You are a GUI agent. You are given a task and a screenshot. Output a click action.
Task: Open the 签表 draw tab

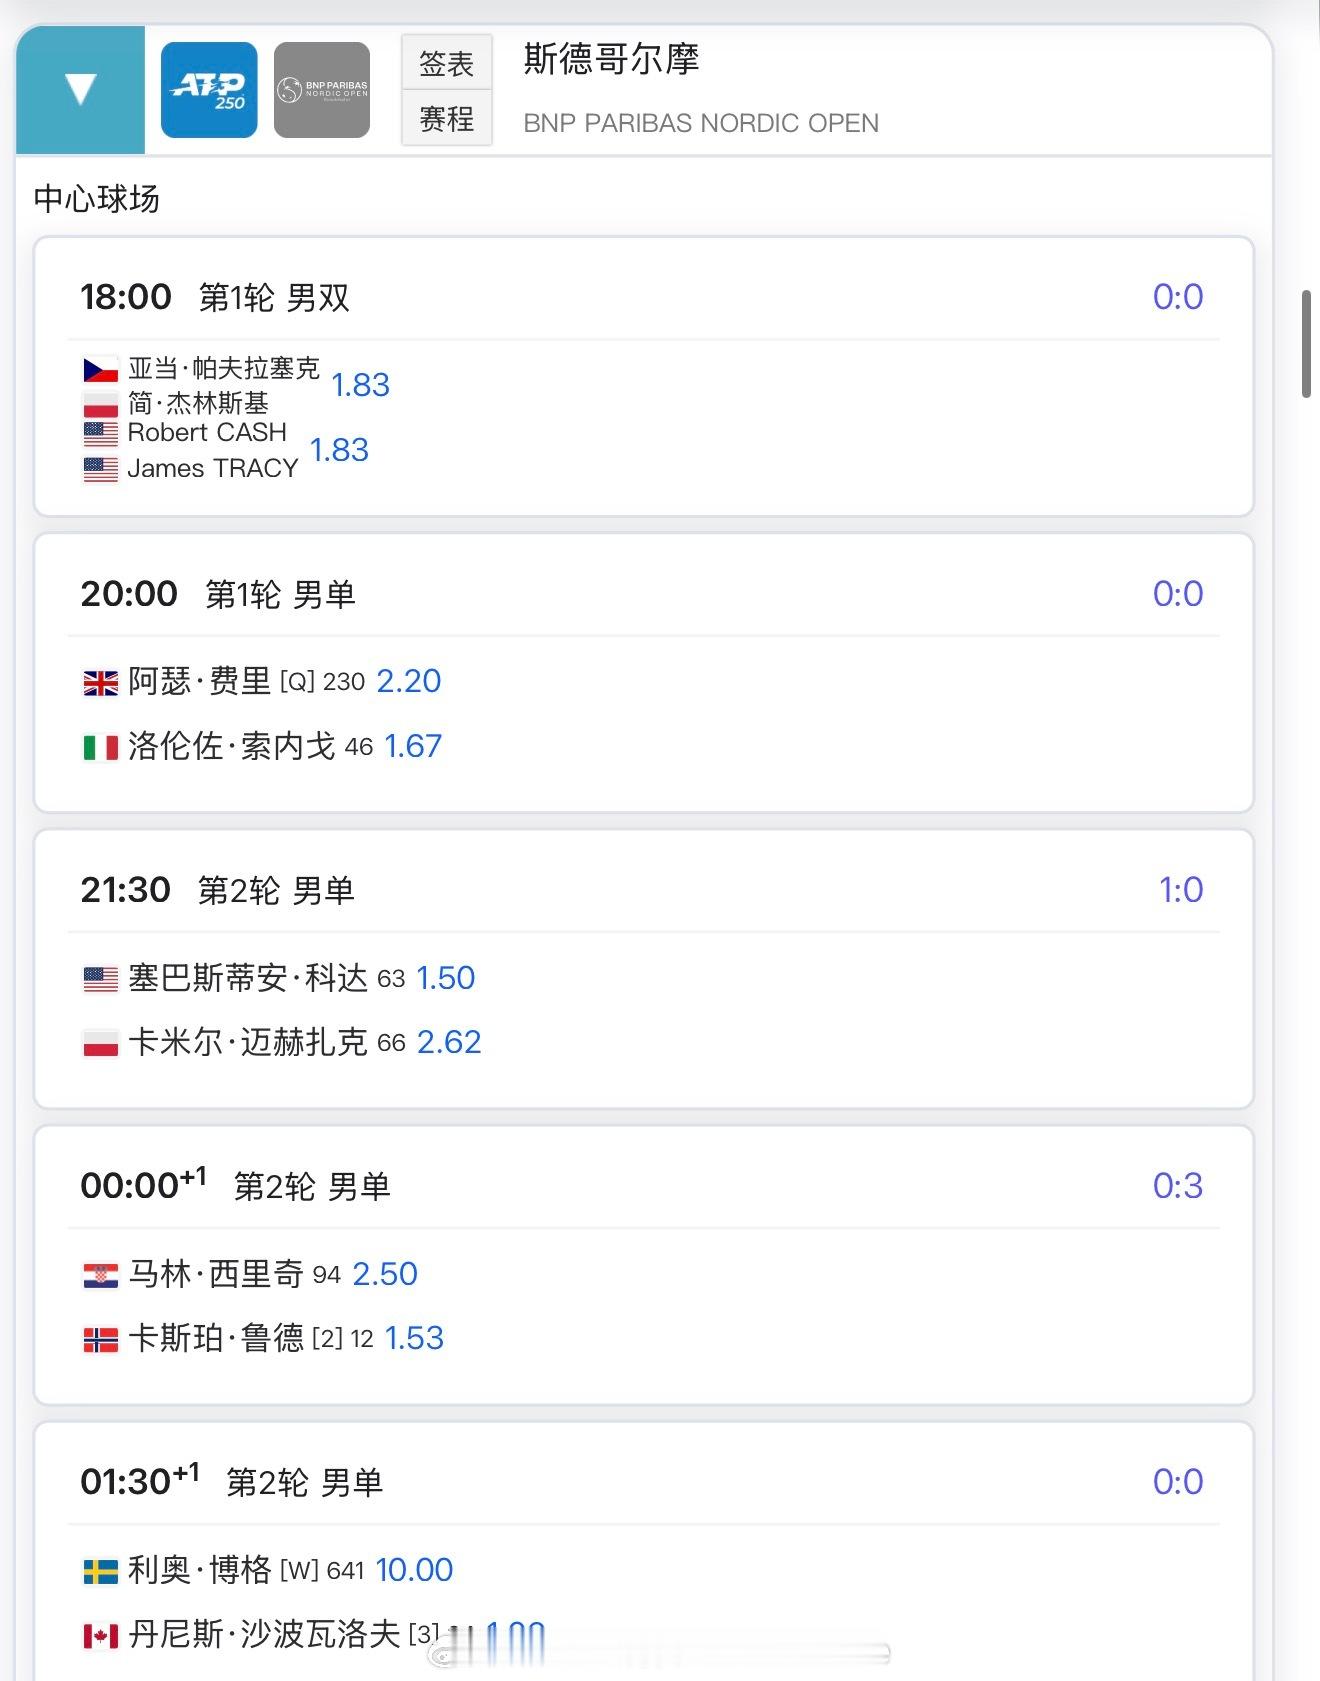tap(446, 64)
